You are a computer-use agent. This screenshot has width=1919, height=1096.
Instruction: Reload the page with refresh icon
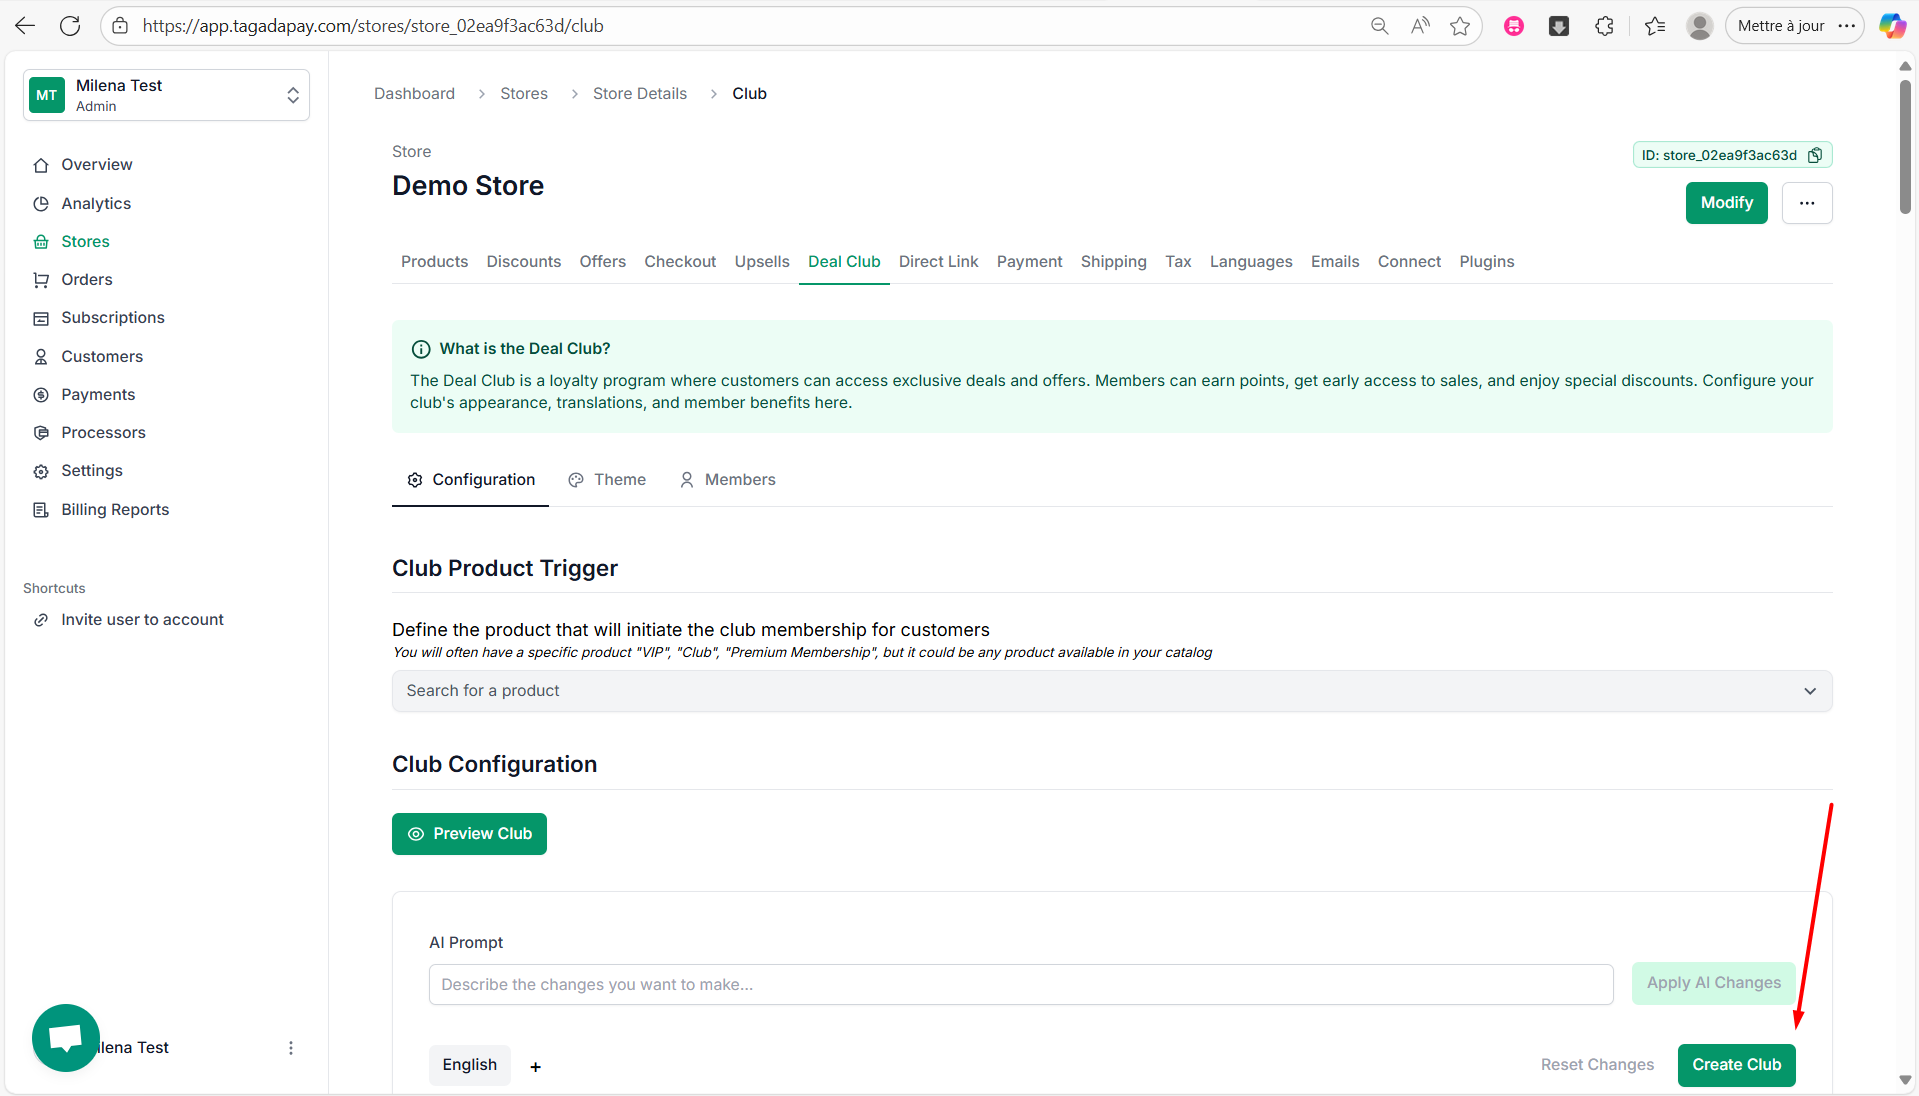(70, 26)
